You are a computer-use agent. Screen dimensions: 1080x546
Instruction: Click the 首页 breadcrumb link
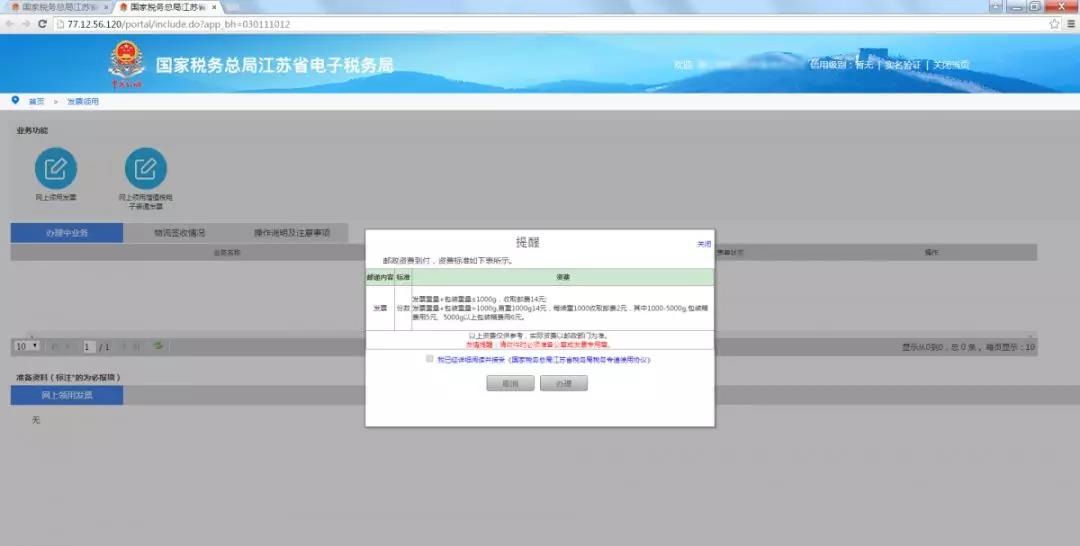click(x=36, y=102)
